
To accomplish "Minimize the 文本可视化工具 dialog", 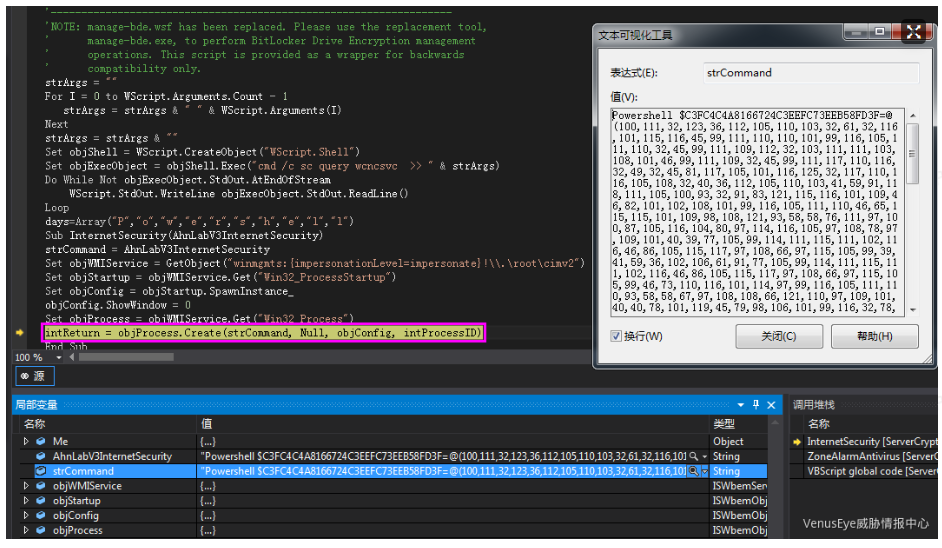I will coord(857,32).
